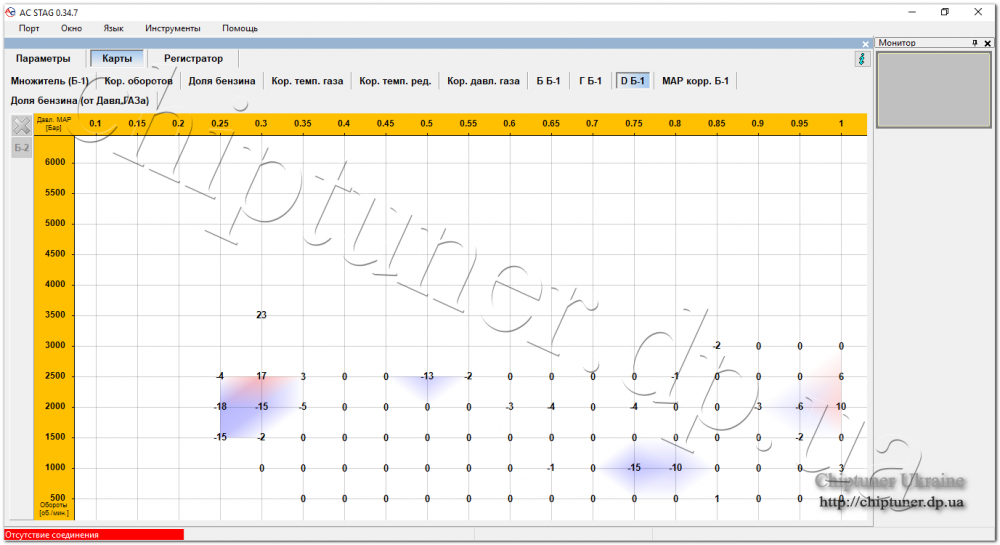Click the Монитор preview area
The height and width of the screenshot is (545, 1000).
tap(934, 90)
